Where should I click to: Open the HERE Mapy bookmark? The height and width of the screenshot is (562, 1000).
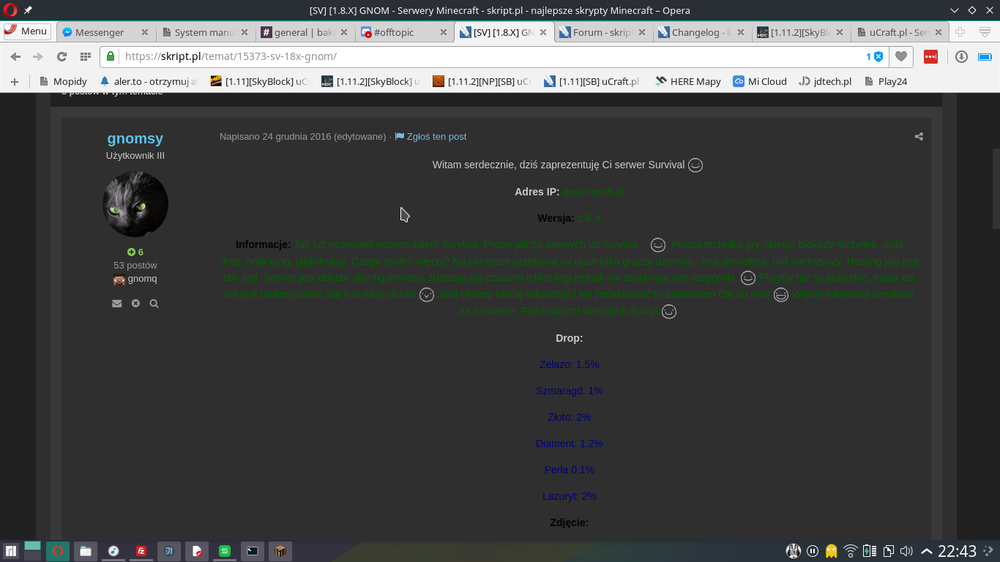click(688, 82)
